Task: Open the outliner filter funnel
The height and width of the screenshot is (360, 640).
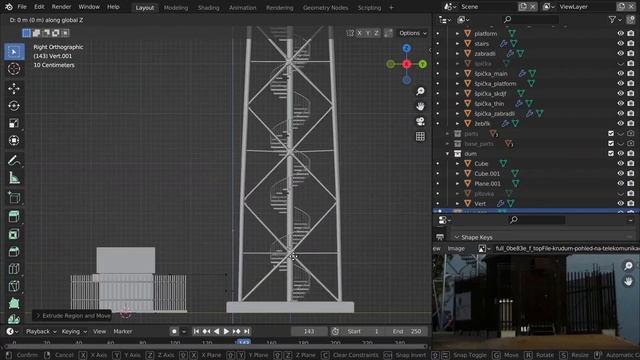Action: pyautogui.click(x=612, y=19)
